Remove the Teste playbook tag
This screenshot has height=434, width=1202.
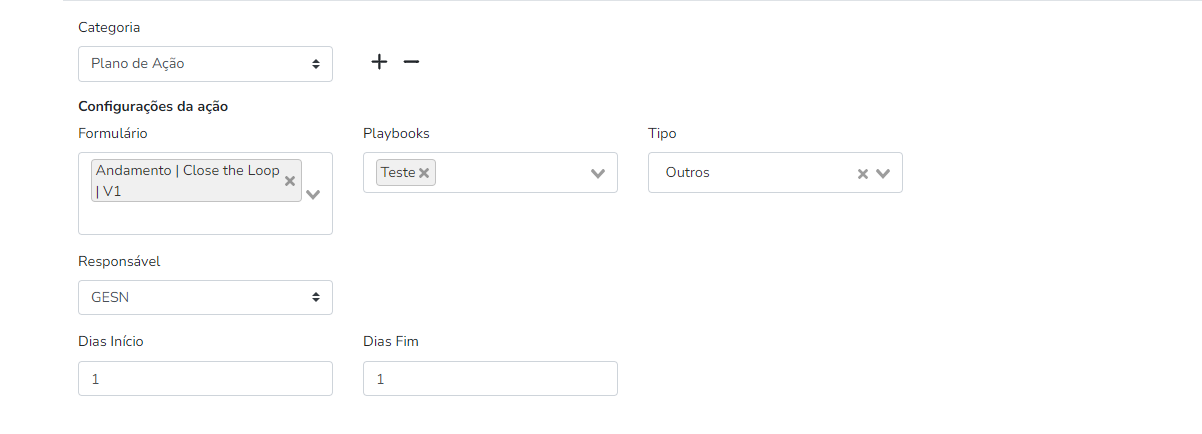coord(424,173)
